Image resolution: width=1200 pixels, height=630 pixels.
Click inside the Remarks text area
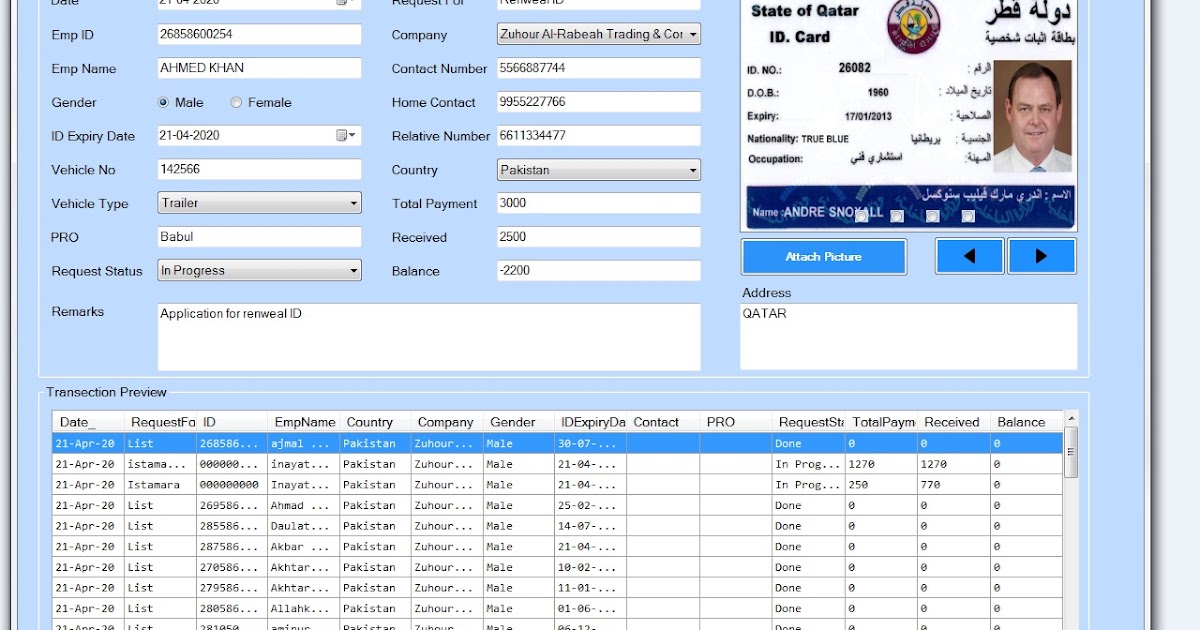[x=430, y=335]
